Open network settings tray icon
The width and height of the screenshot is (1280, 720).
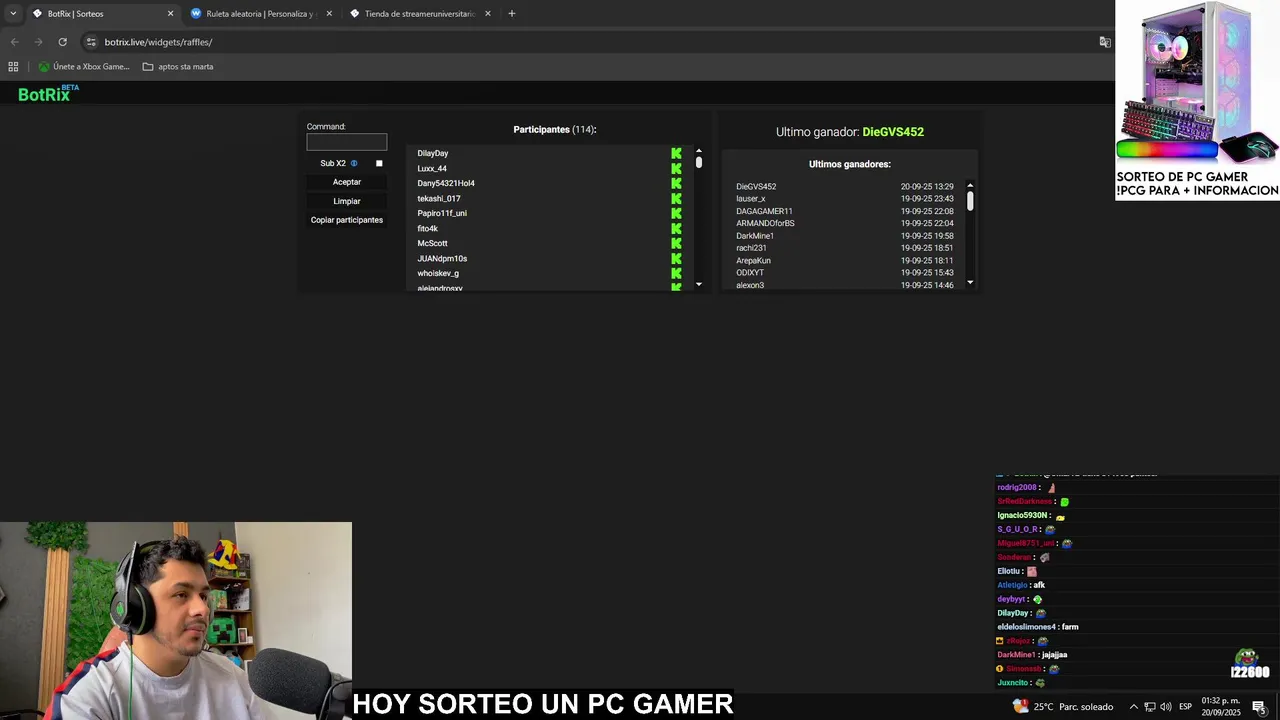[1150, 707]
